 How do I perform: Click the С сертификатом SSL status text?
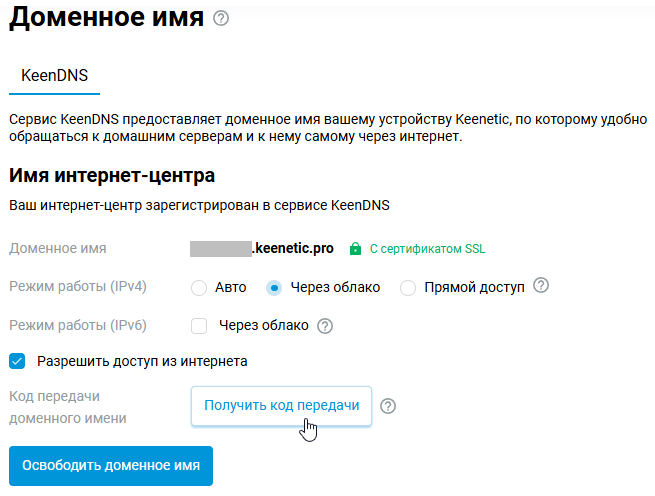[x=428, y=249]
